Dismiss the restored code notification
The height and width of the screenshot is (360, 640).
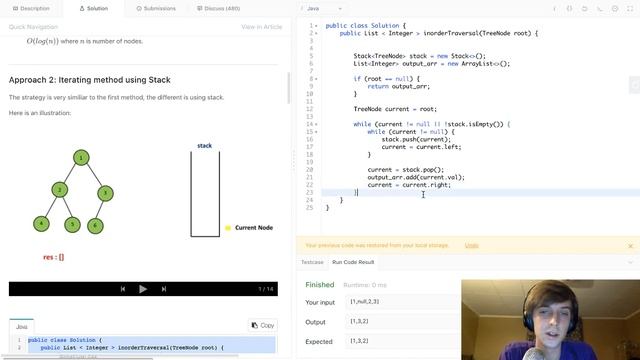630,246
